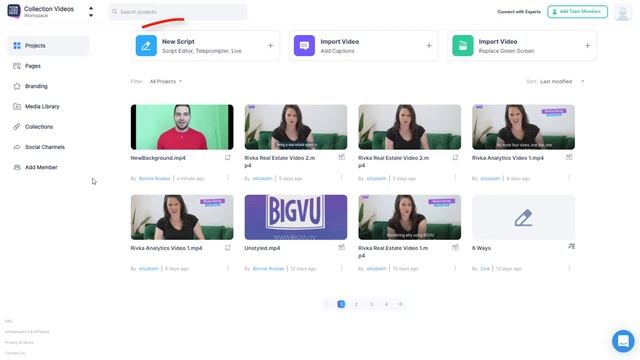Click inside the Search projects field
The height and width of the screenshot is (360, 640).
pos(178,12)
